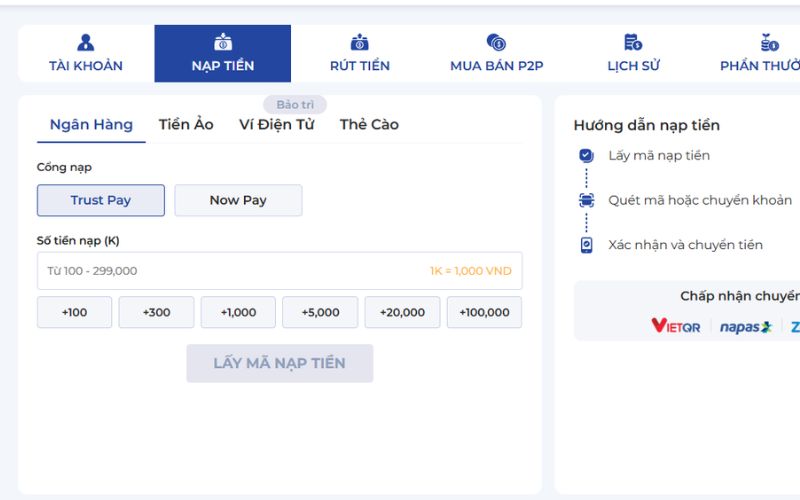This screenshot has width=800, height=500.
Task: Choose the Now Pay gateway
Action: pos(238,200)
